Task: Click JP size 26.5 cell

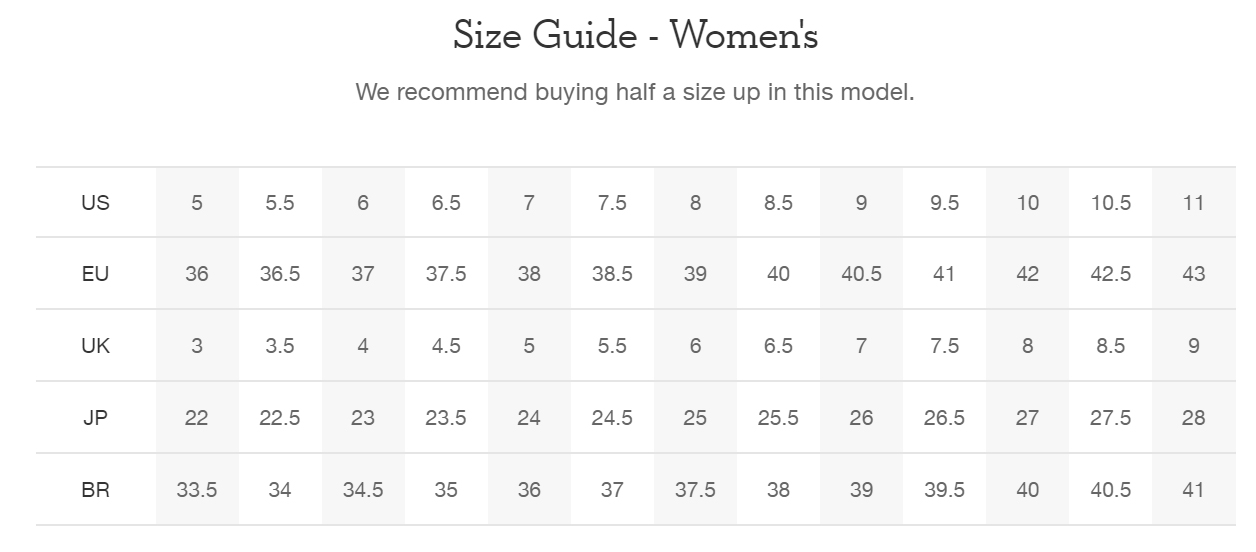Action: click(944, 418)
